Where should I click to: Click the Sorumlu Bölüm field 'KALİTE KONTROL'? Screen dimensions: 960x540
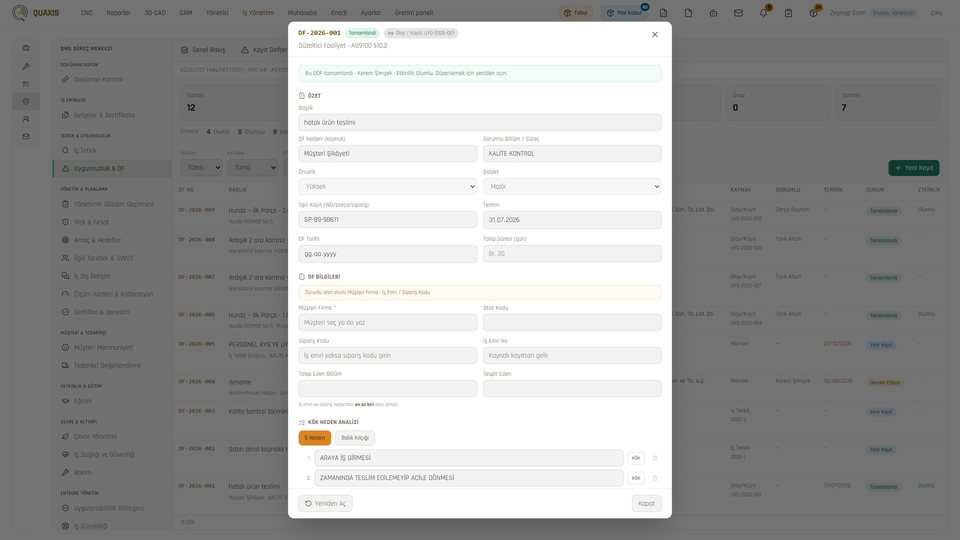(x=572, y=154)
